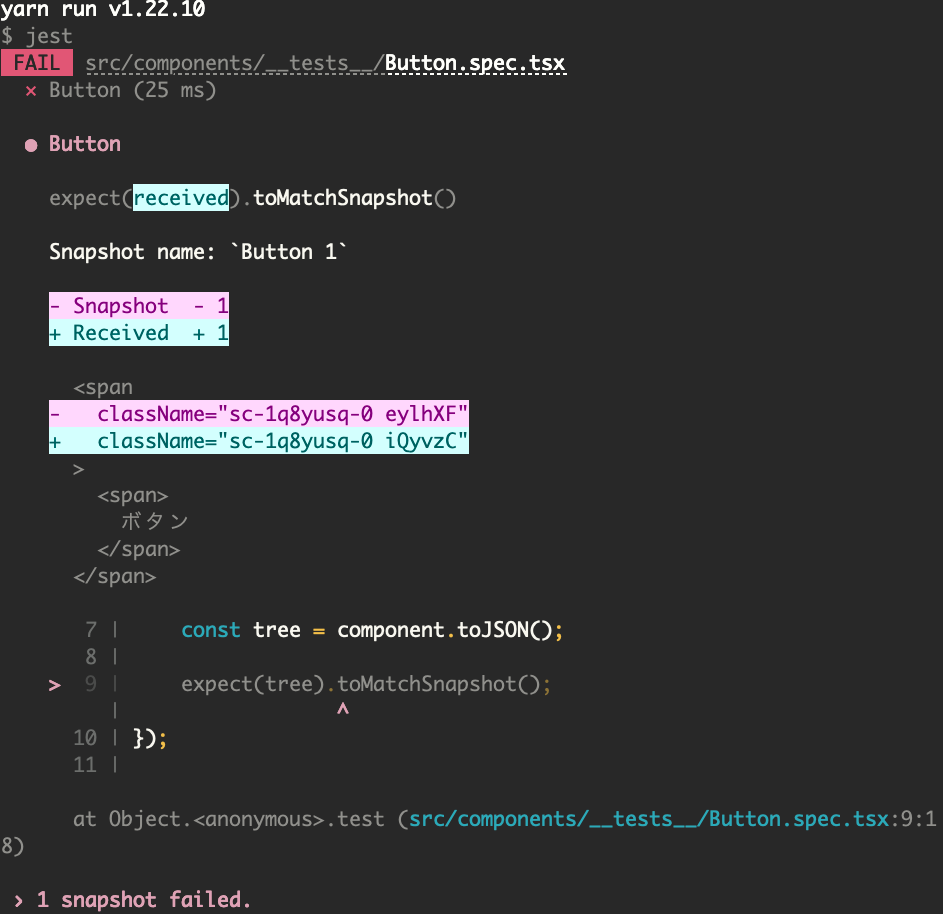The height and width of the screenshot is (914, 943).
Task: Click the '1 snapshot failed.' summary line
Action: coord(132,900)
